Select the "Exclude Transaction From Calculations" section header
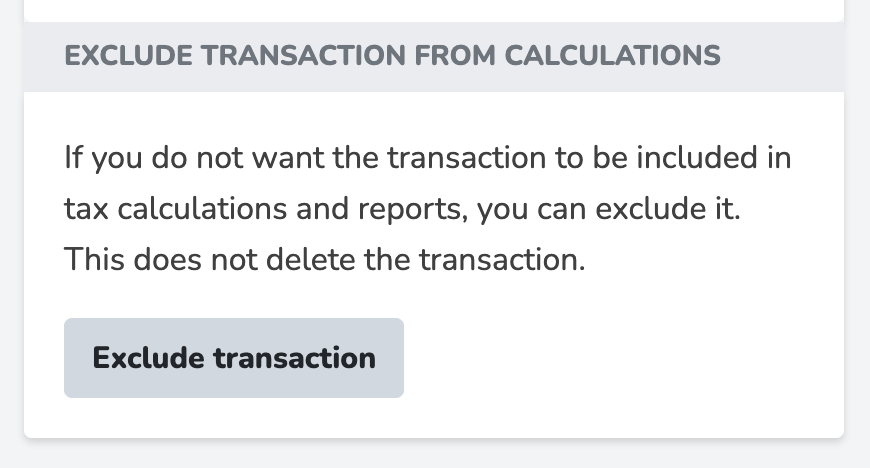The image size is (870, 468). coord(392,56)
